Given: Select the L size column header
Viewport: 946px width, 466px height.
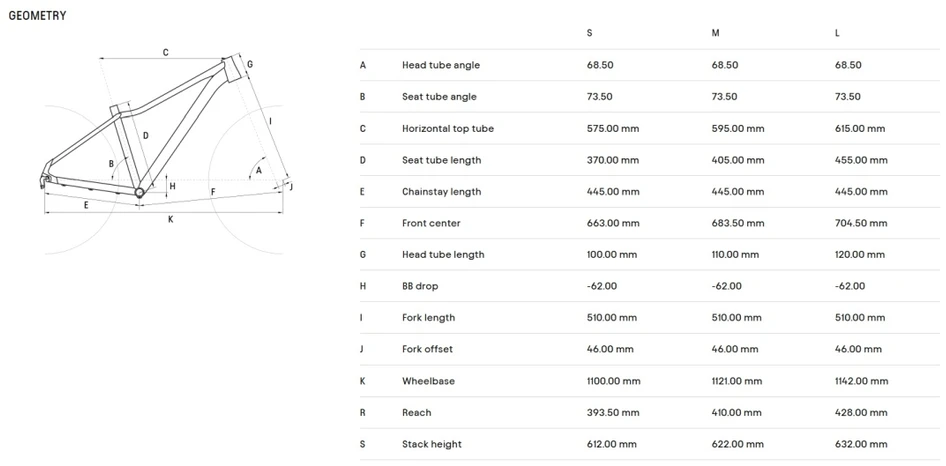Looking at the screenshot, I should (x=837, y=33).
